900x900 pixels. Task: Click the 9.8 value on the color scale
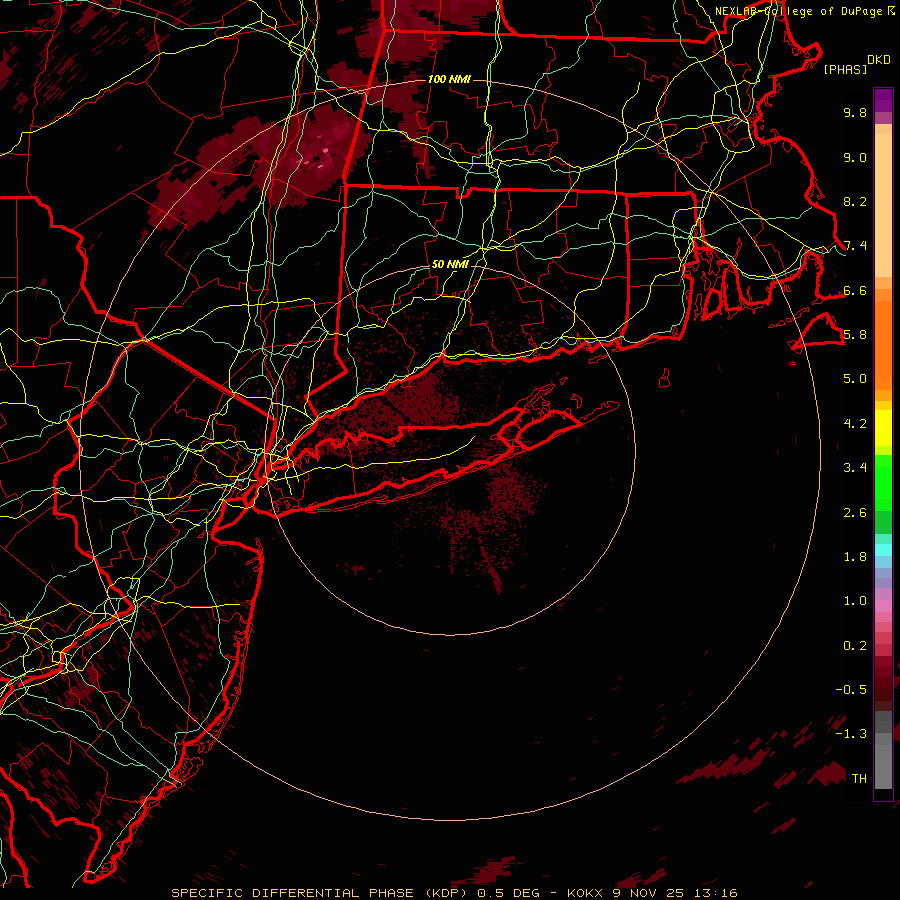point(855,112)
